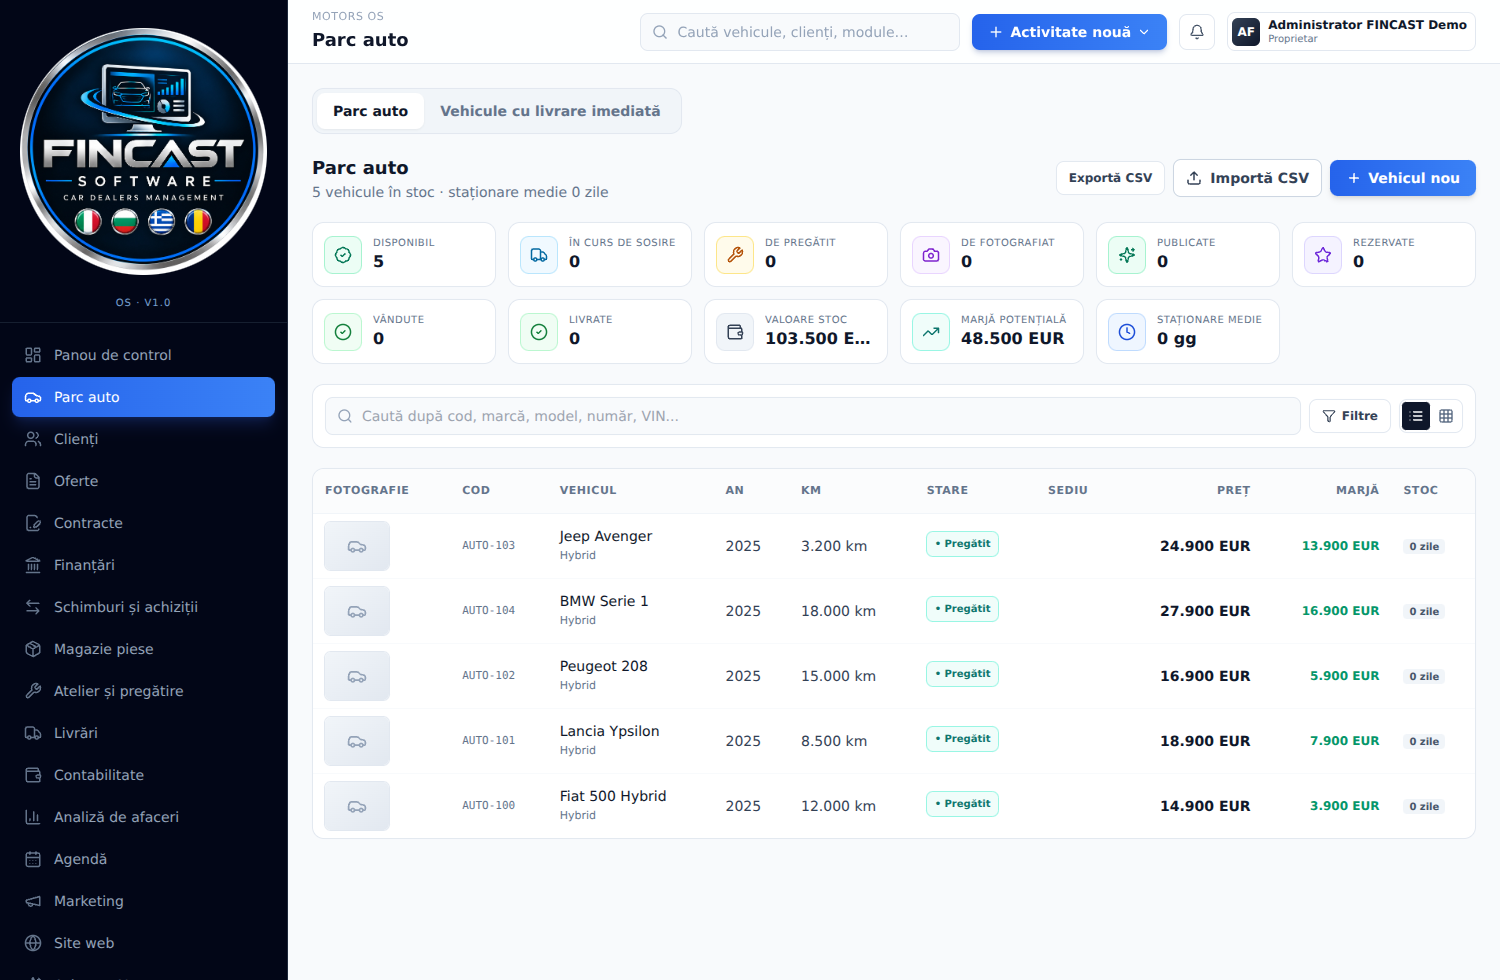
Task: Go to Oferte in sidebar
Action: (143, 481)
